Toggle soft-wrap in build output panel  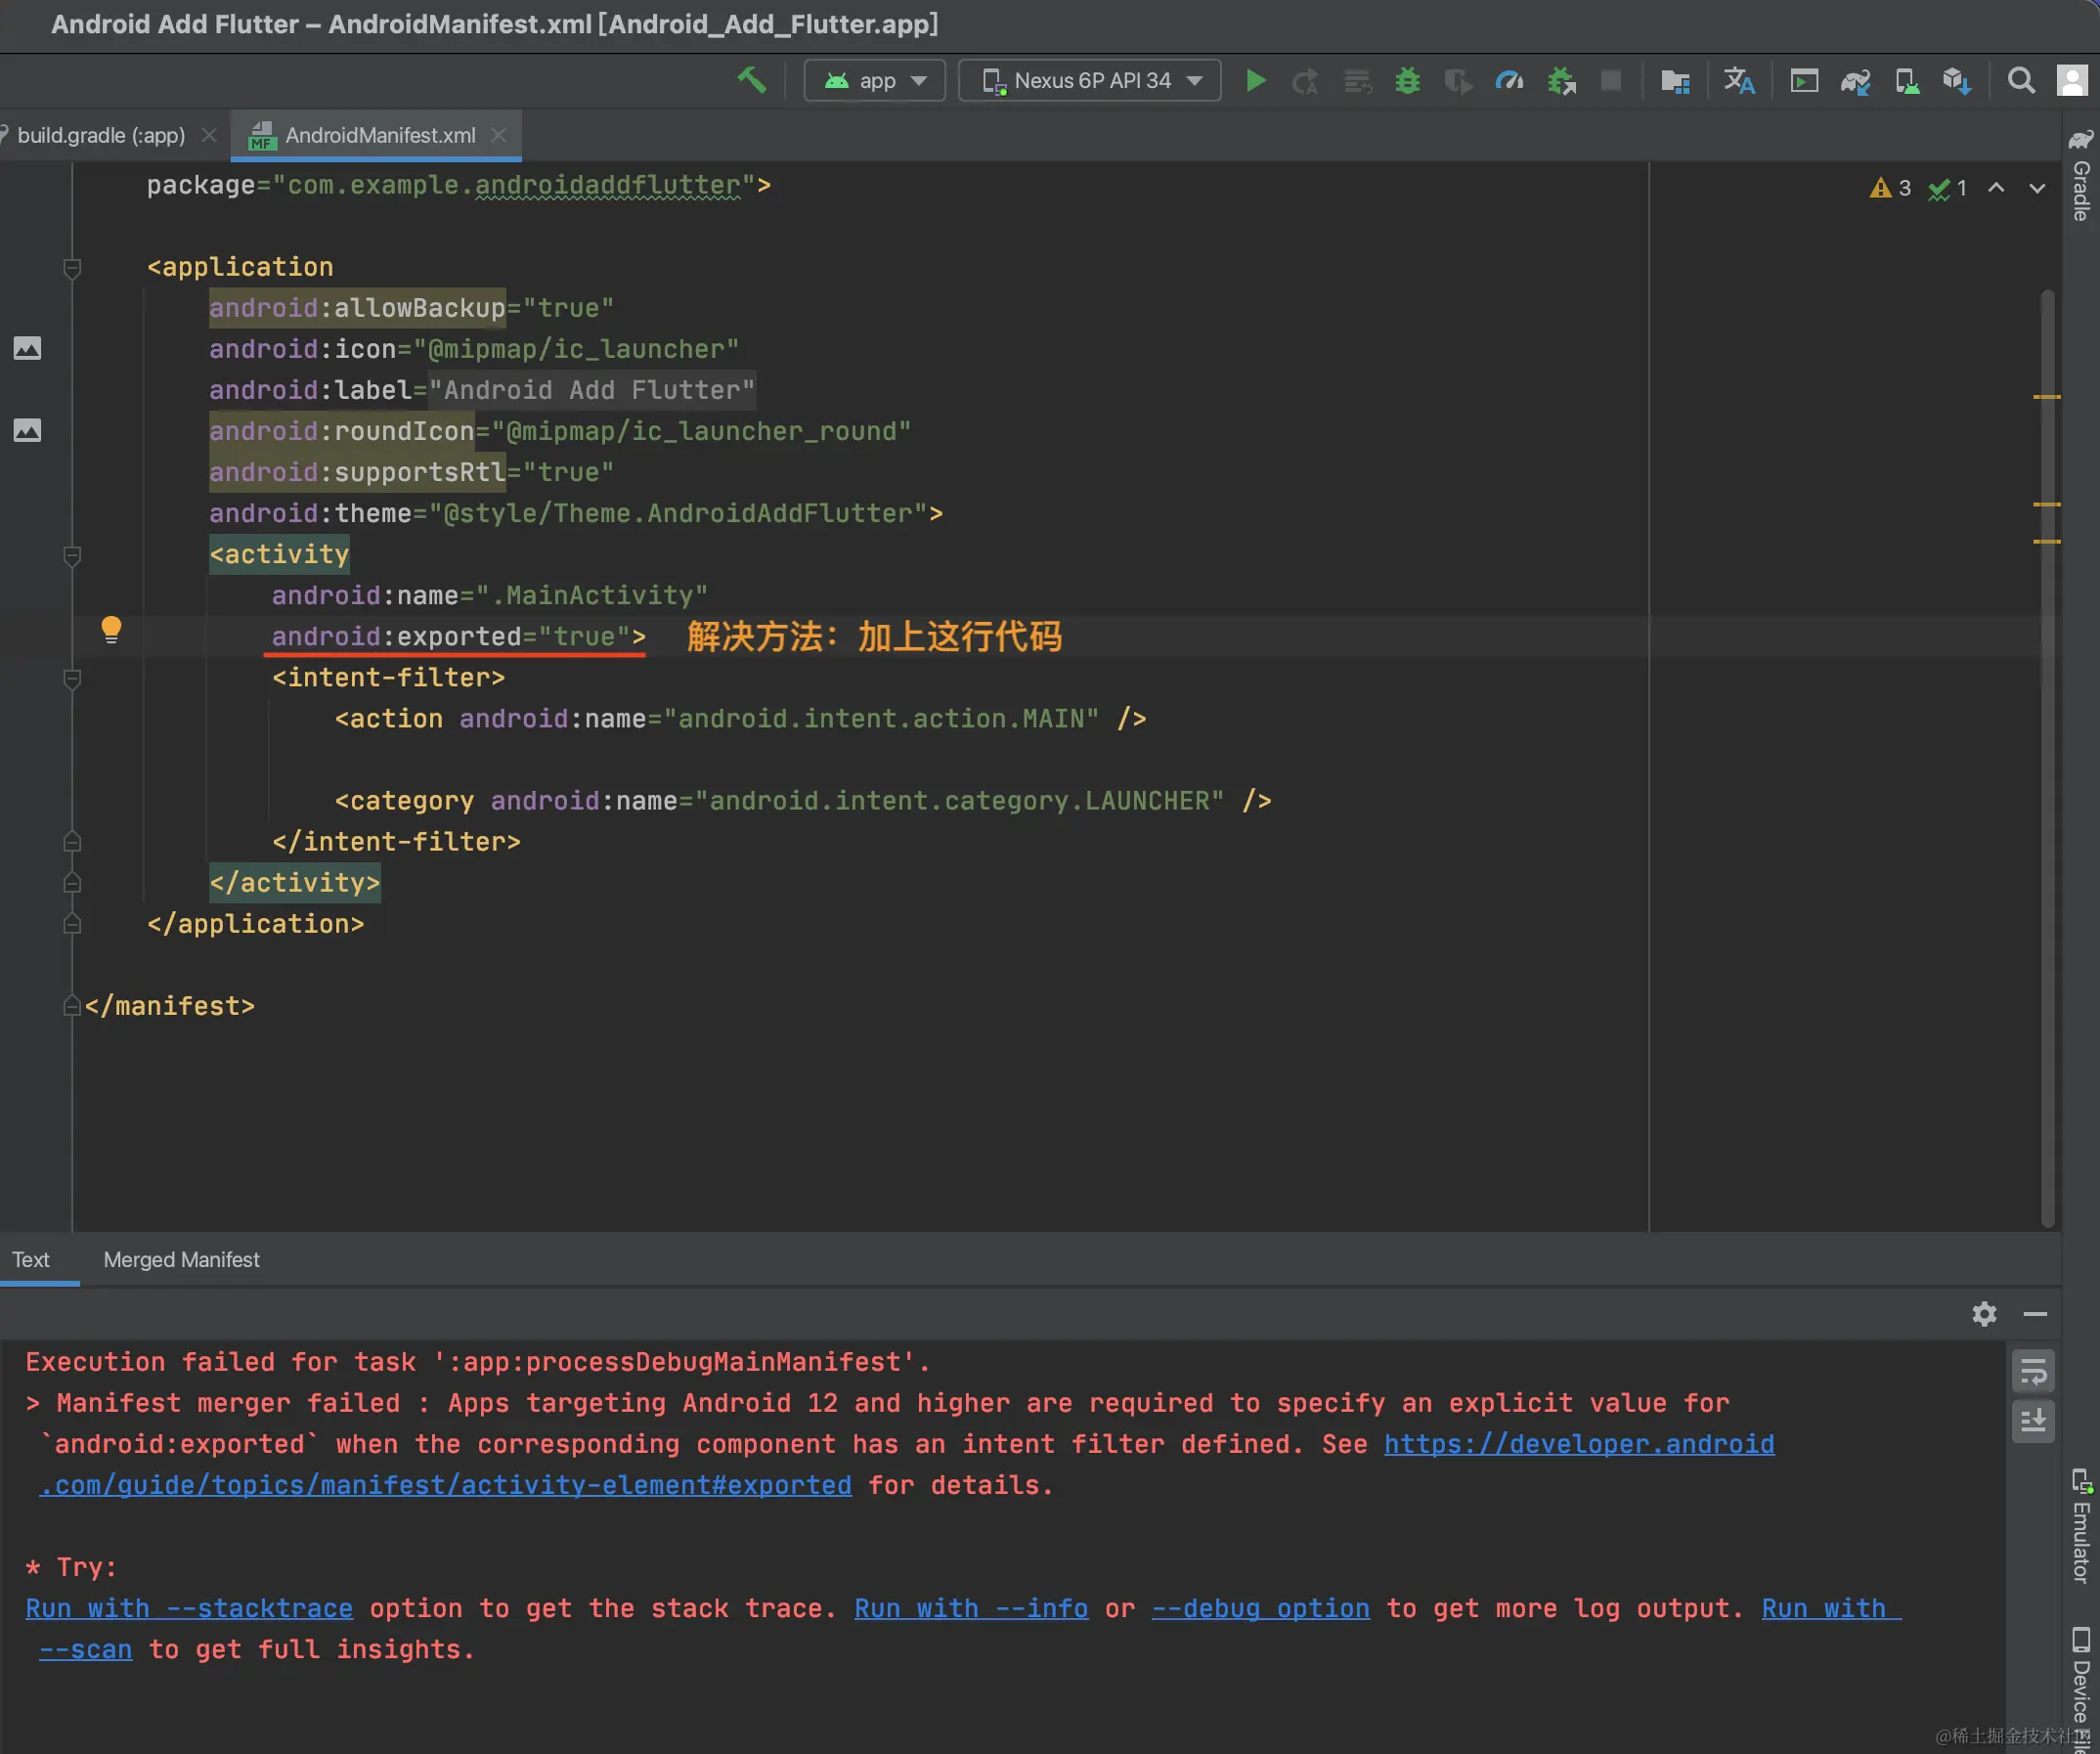pos(2032,1372)
